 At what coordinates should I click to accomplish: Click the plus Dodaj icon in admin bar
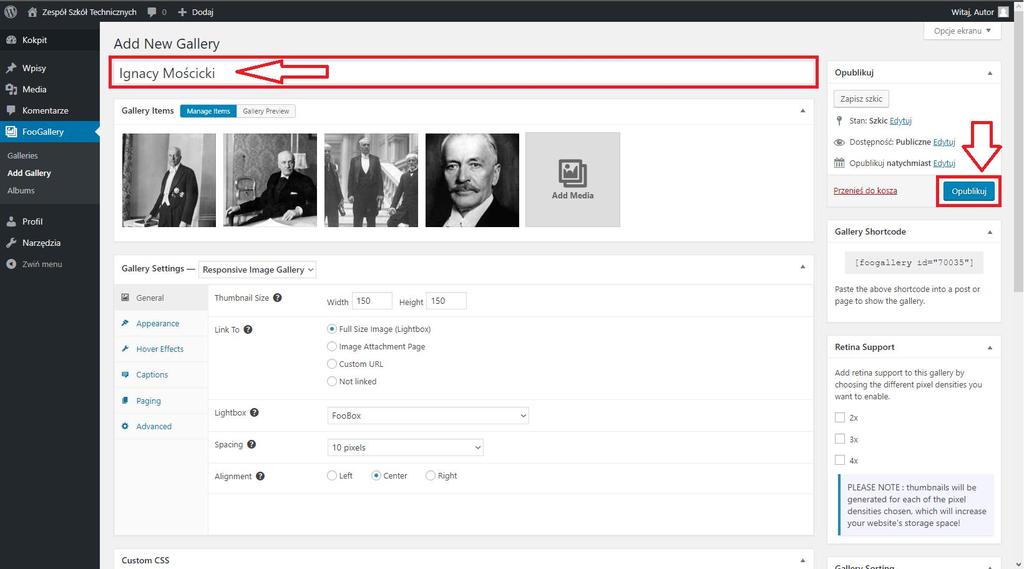click(x=182, y=12)
